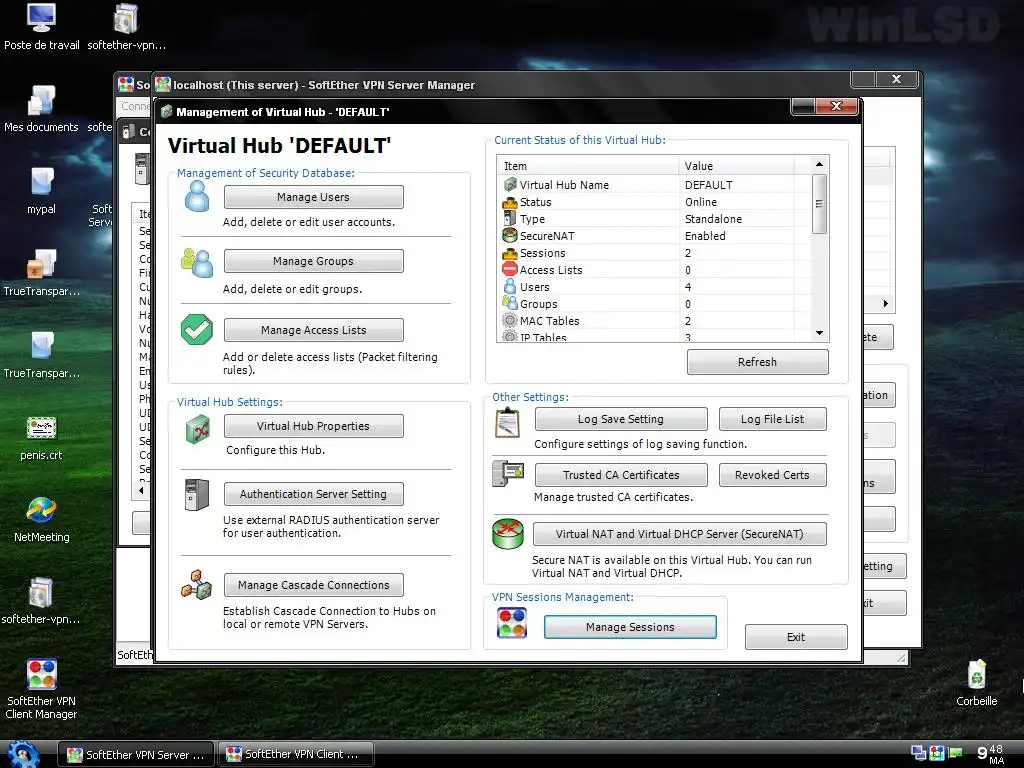
Task: Open Virtual NAT and Virtual DHCP Server
Action: point(680,534)
